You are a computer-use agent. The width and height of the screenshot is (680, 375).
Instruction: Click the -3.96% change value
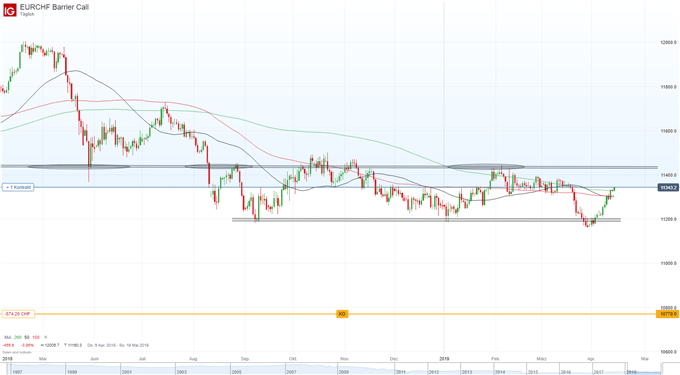point(27,346)
